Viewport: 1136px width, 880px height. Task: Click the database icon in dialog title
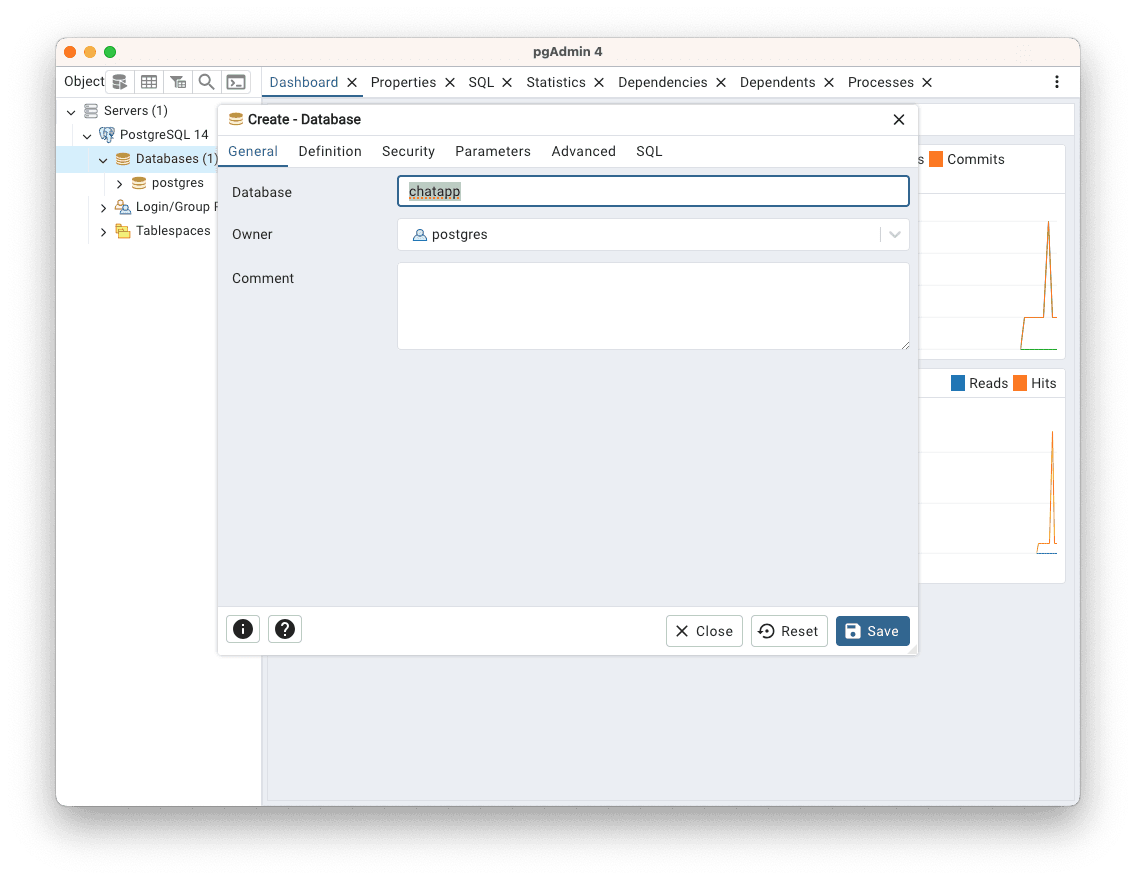(x=235, y=120)
